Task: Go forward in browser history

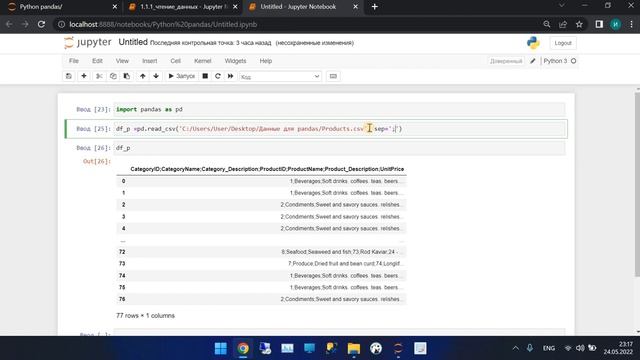Action: tap(25, 24)
